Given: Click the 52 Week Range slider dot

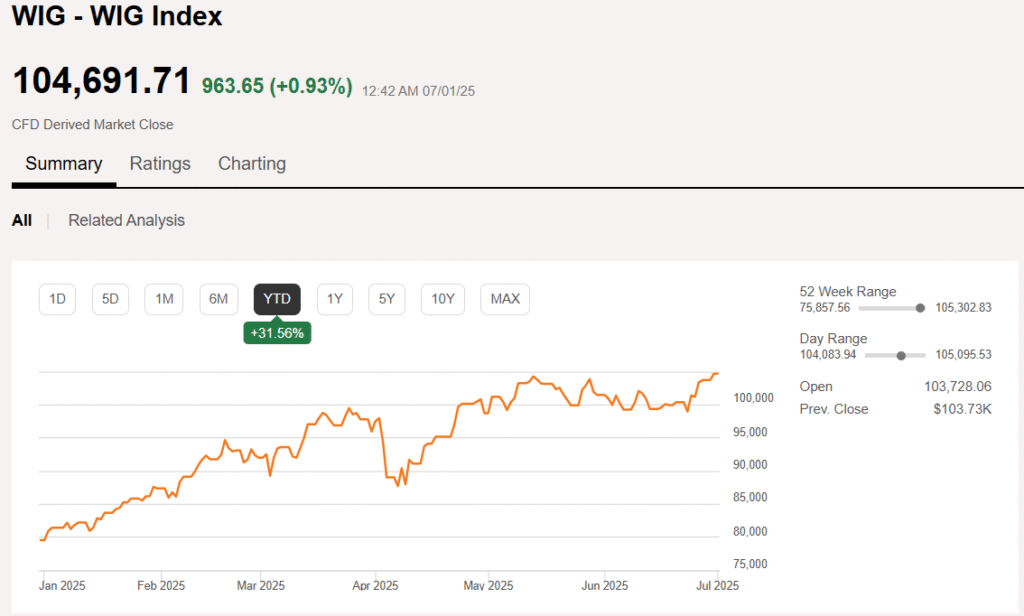Looking at the screenshot, I should pos(920,308).
